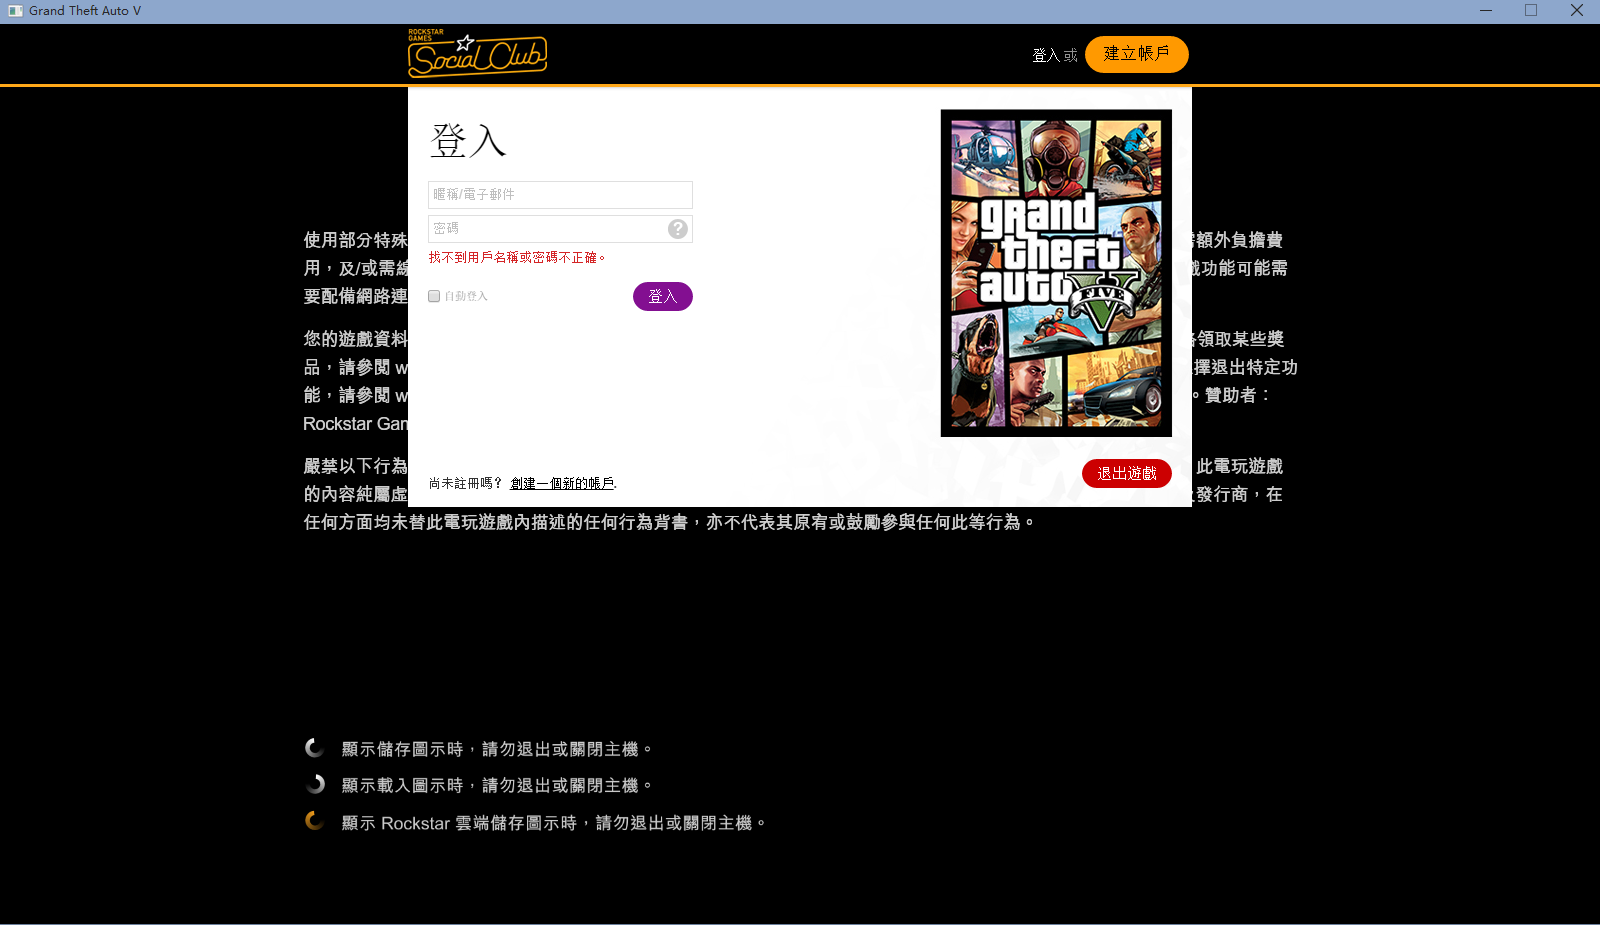
Task: Focus the 密碼 password field
Action: [560, 229]
